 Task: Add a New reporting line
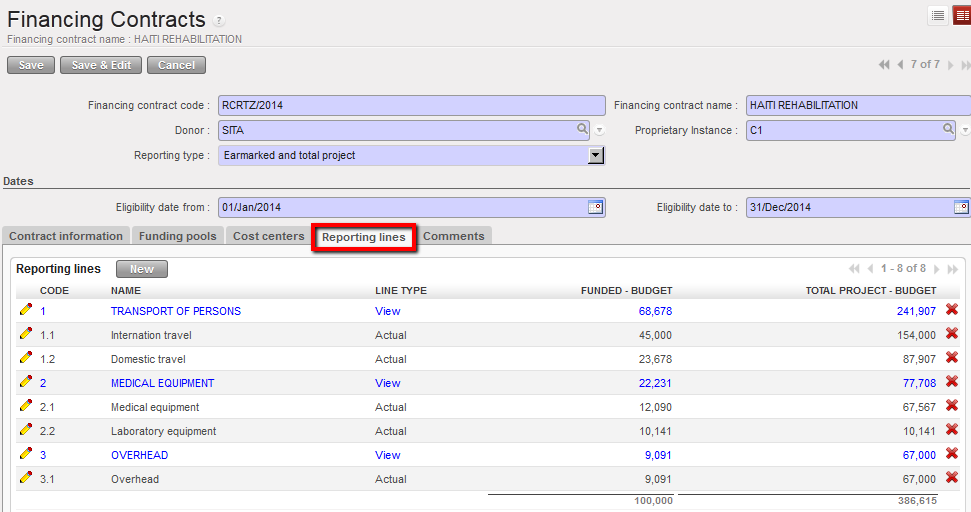[141, 269]
